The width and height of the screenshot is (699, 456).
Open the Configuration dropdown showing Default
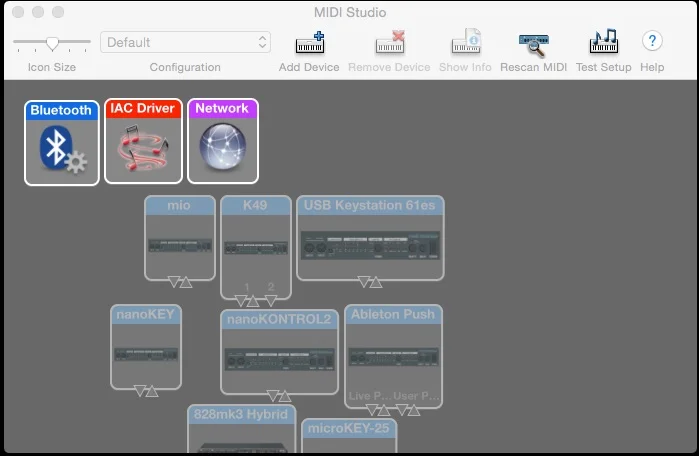185,42
